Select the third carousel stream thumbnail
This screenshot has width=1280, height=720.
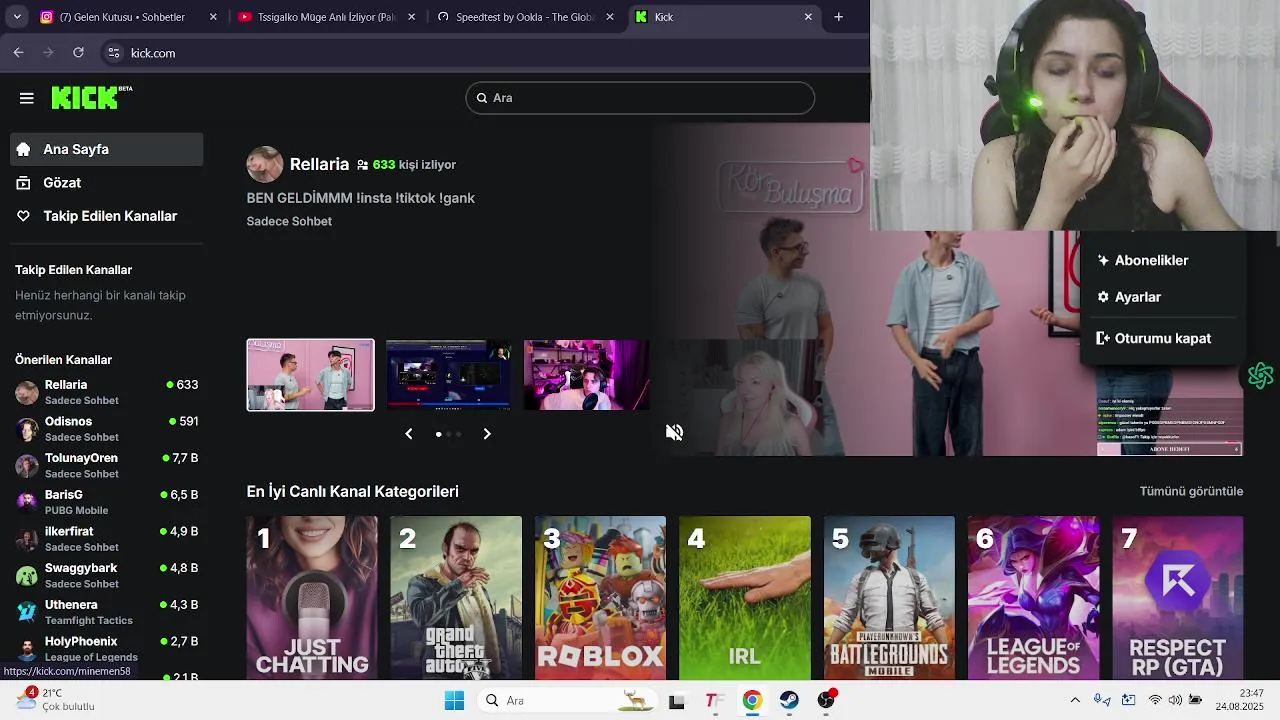[587, 375]
